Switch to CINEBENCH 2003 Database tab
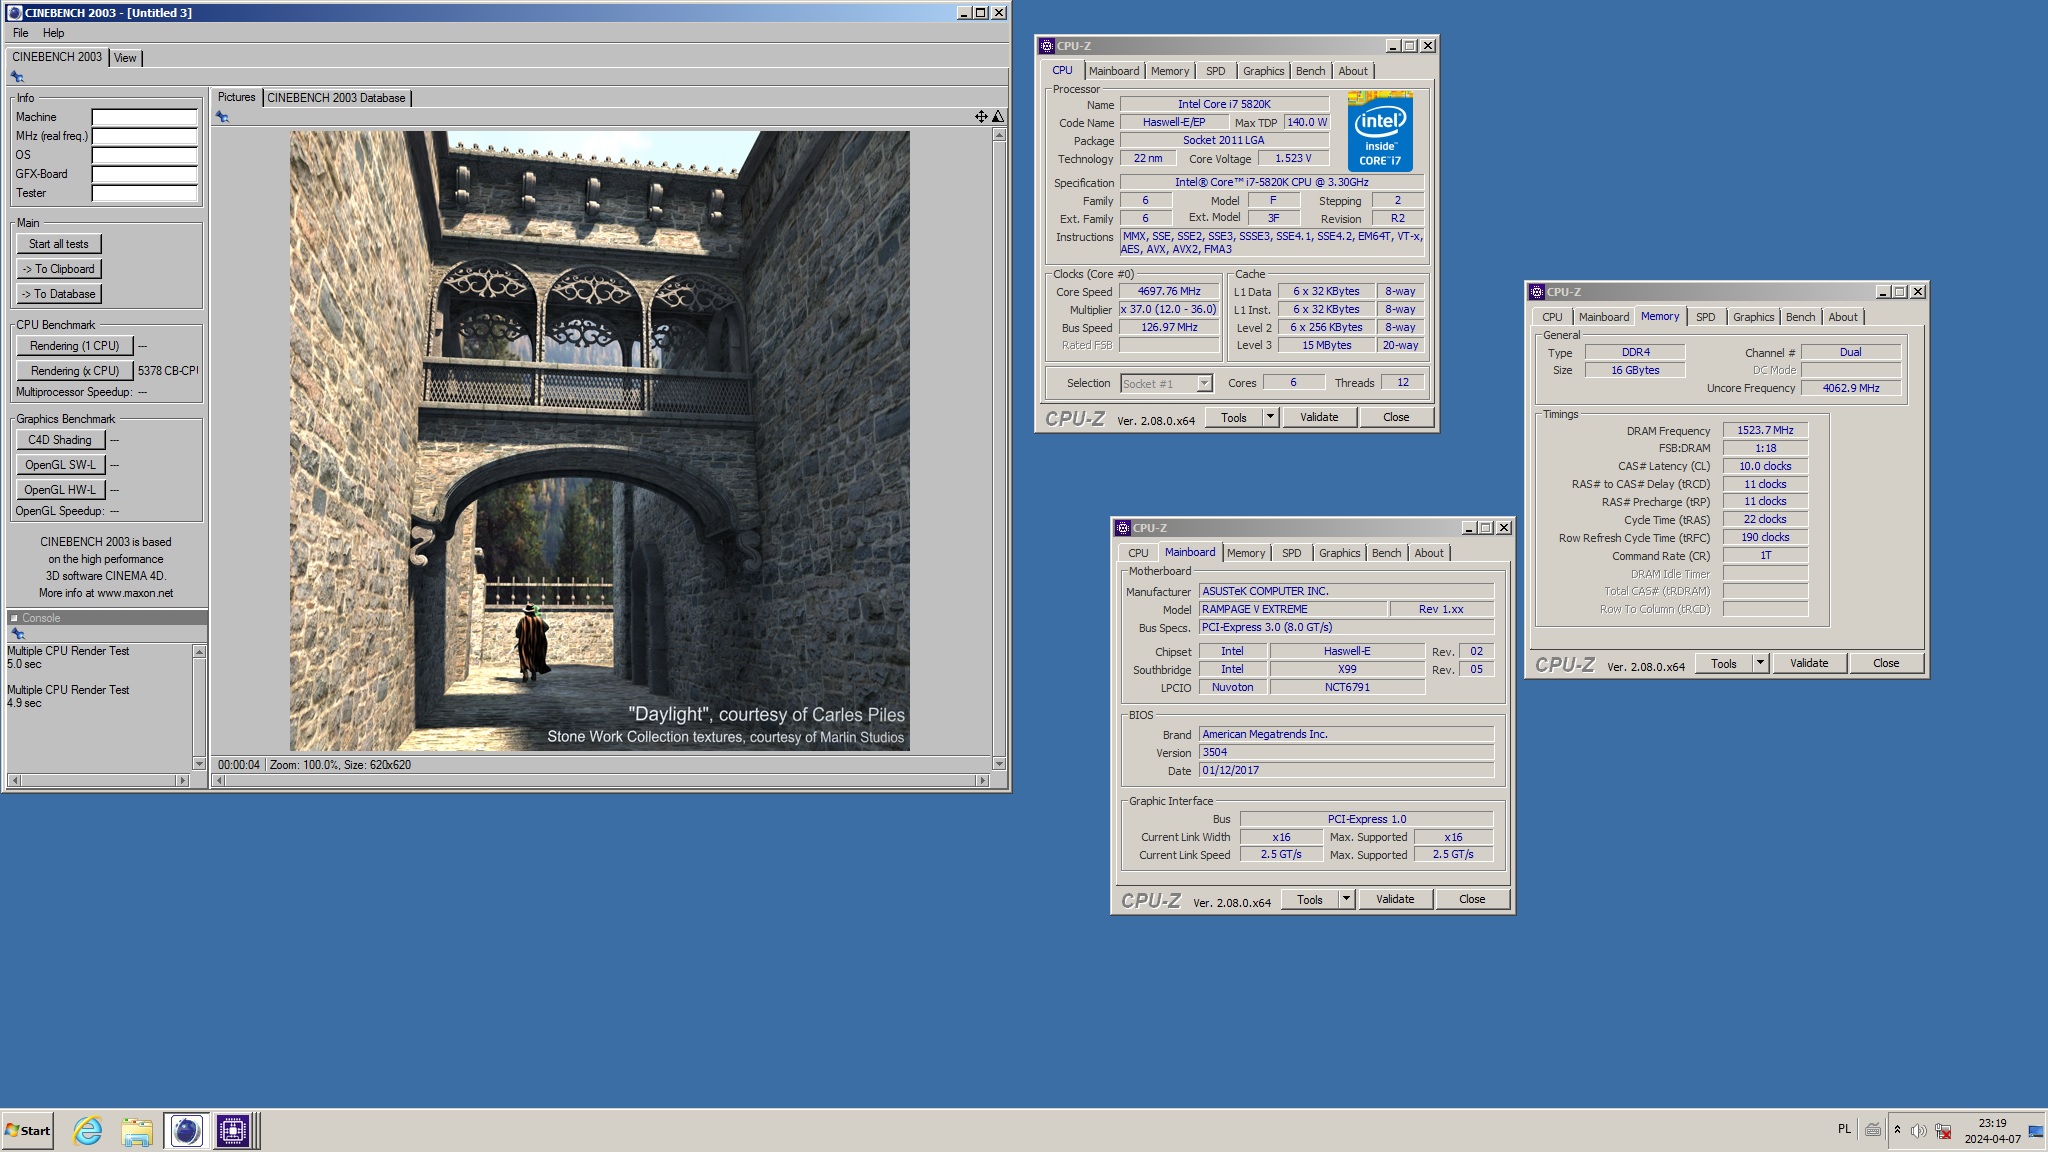This screenshot has width=2048, height=1152. pyautogui.click(x=336, y=98)
